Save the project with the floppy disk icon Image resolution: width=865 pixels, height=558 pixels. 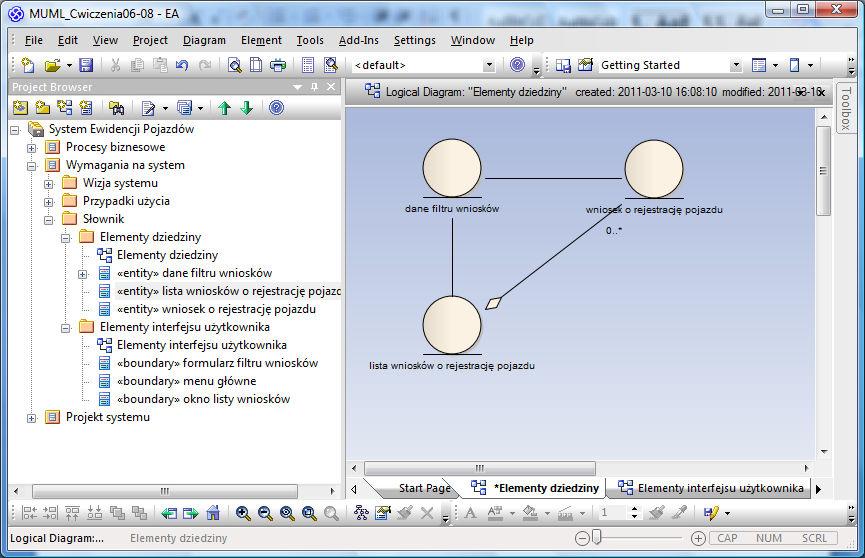pos(86,65)
